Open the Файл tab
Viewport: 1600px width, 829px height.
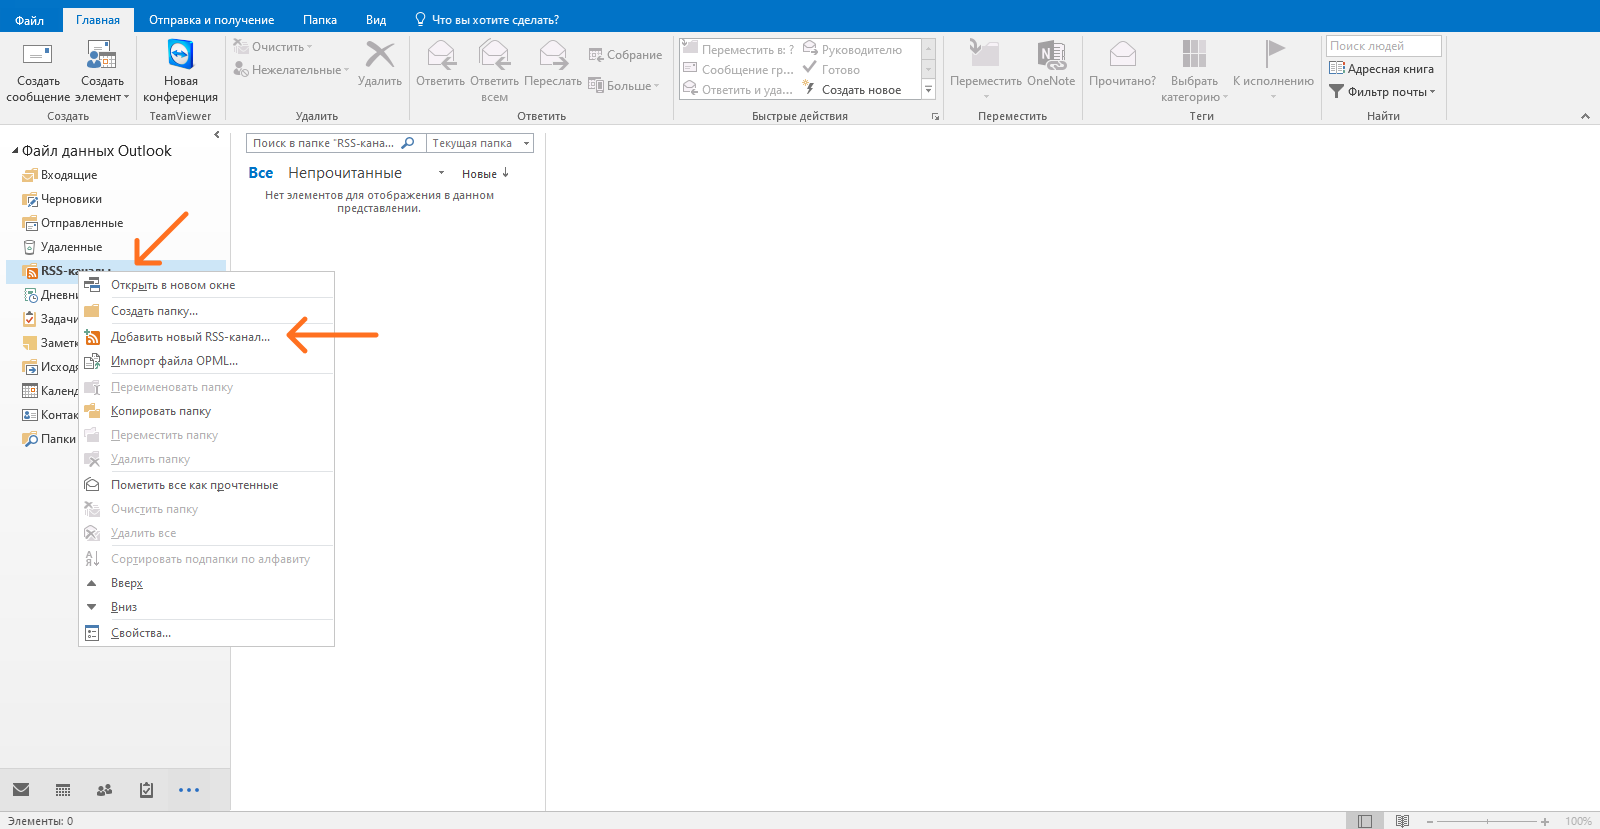29,20
